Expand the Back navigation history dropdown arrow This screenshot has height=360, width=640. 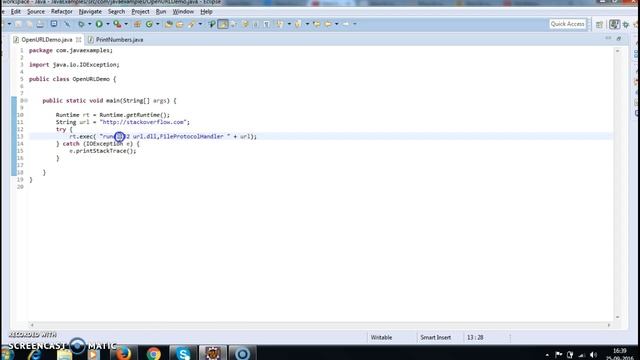pos(336,24)
